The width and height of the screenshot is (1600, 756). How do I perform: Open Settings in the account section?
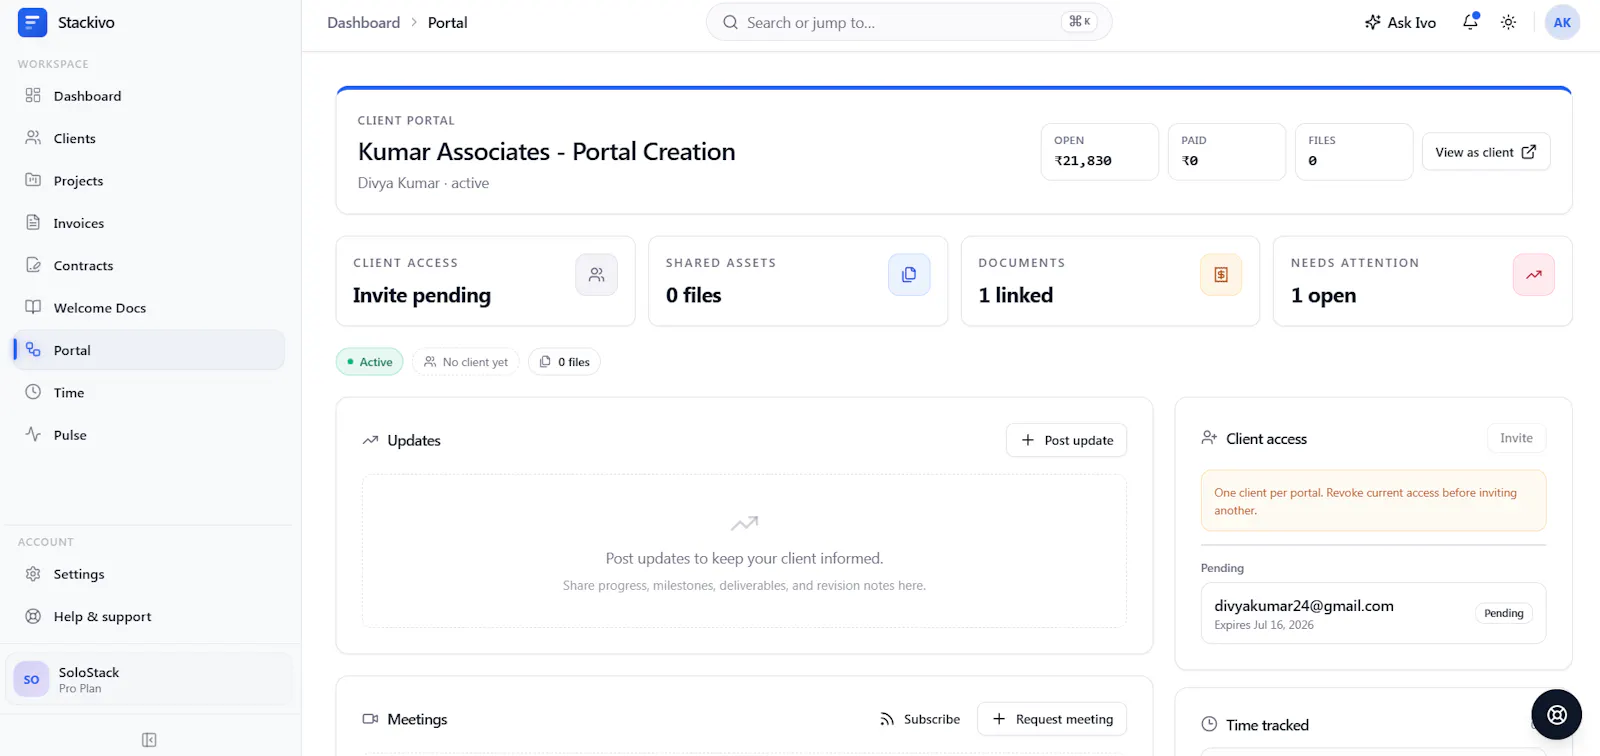pyautogui.click(x=149, y=574)
